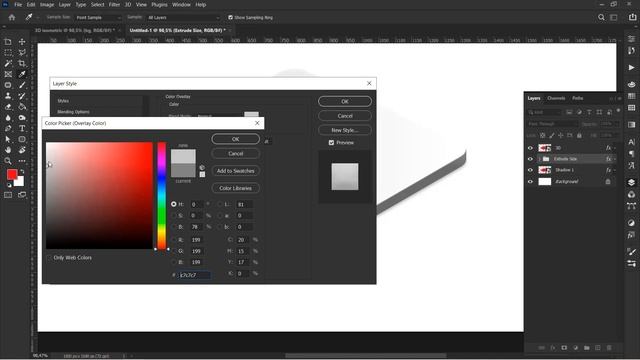Select the Blur tool
This screenshot has width=640, height=360.
click(8, 118)
